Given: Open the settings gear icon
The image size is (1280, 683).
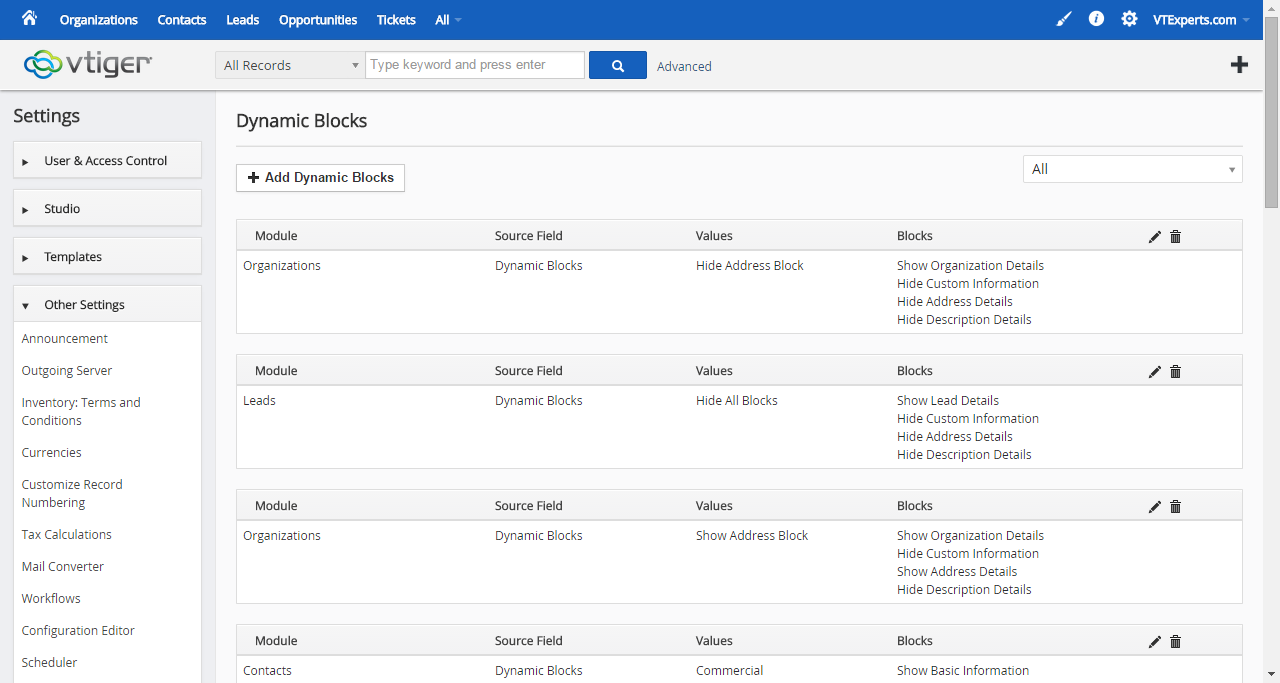Looking at the screenshot, I should point(1129,19).
